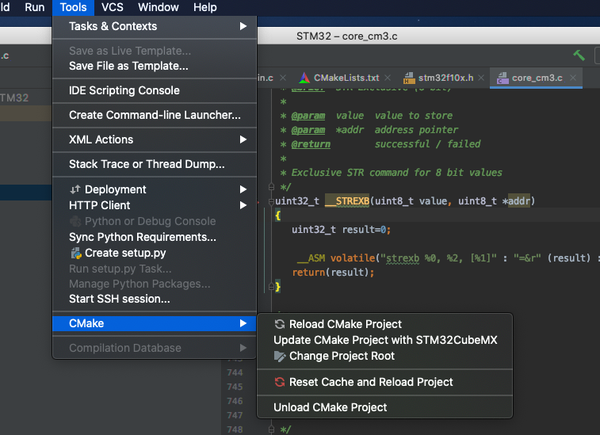This screenshot has width=600, height=435.
Task: Click the fold marker at line 748
Action: click(271, 429)
